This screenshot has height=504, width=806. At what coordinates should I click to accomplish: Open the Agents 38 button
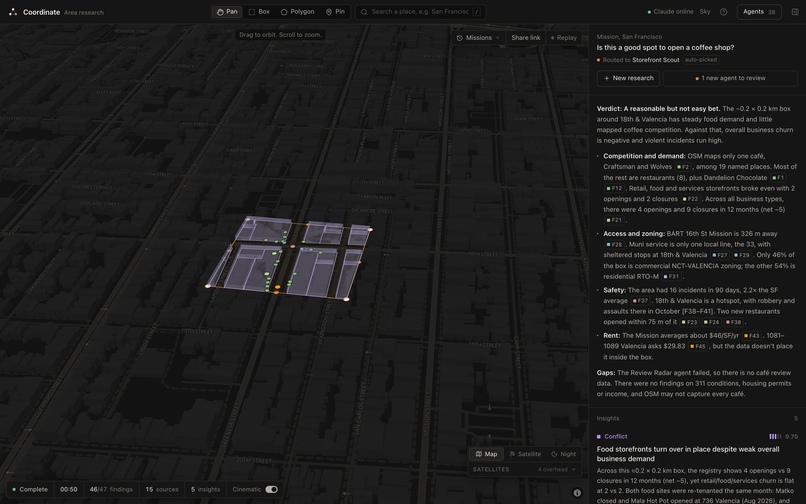click(x=759, y=12)
